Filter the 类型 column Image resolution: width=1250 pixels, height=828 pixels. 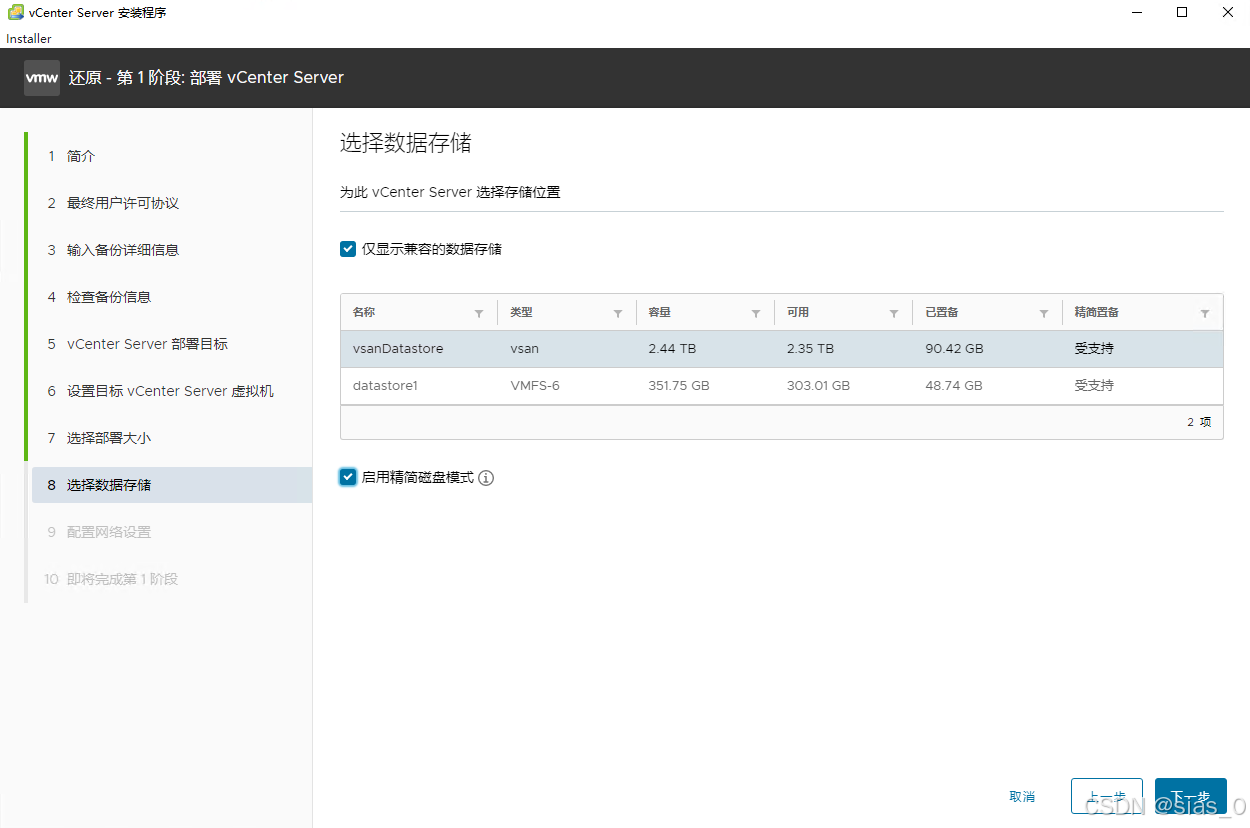pyautogui.click(x=618, y=313)
